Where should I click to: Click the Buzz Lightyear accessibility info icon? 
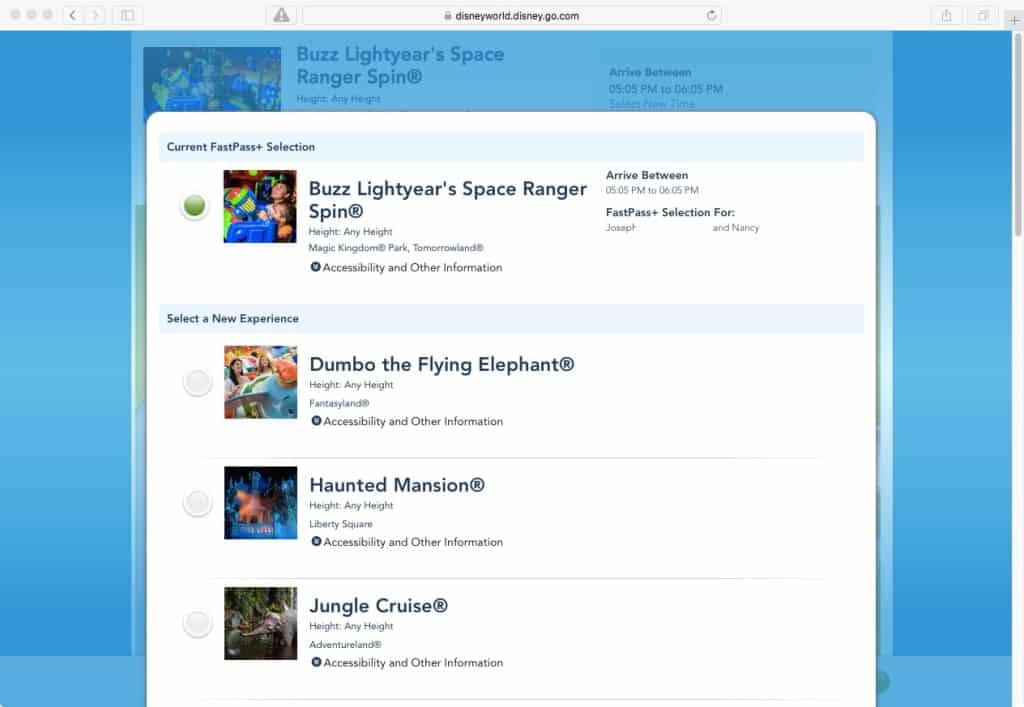pyautogui.click(x=315, y=267)
